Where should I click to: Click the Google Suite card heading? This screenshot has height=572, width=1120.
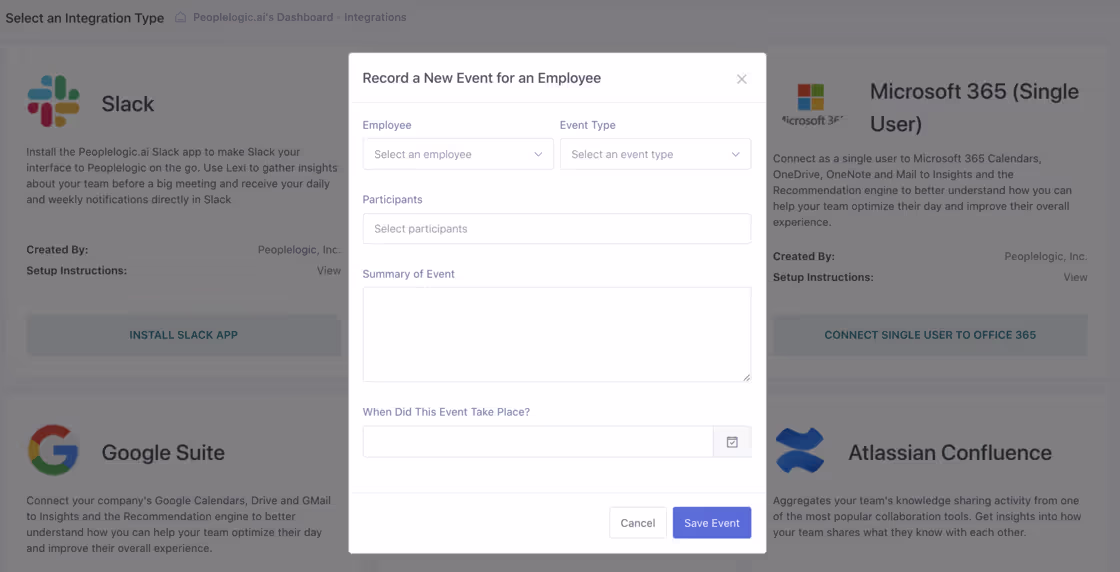coord(163,453)
